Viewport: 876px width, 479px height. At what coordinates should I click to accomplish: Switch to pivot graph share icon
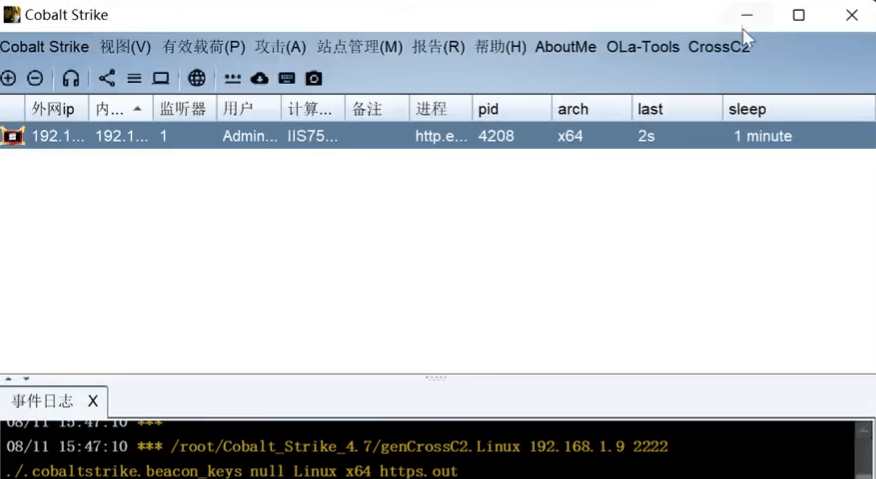pyautogui.click(x=107, y=78)
